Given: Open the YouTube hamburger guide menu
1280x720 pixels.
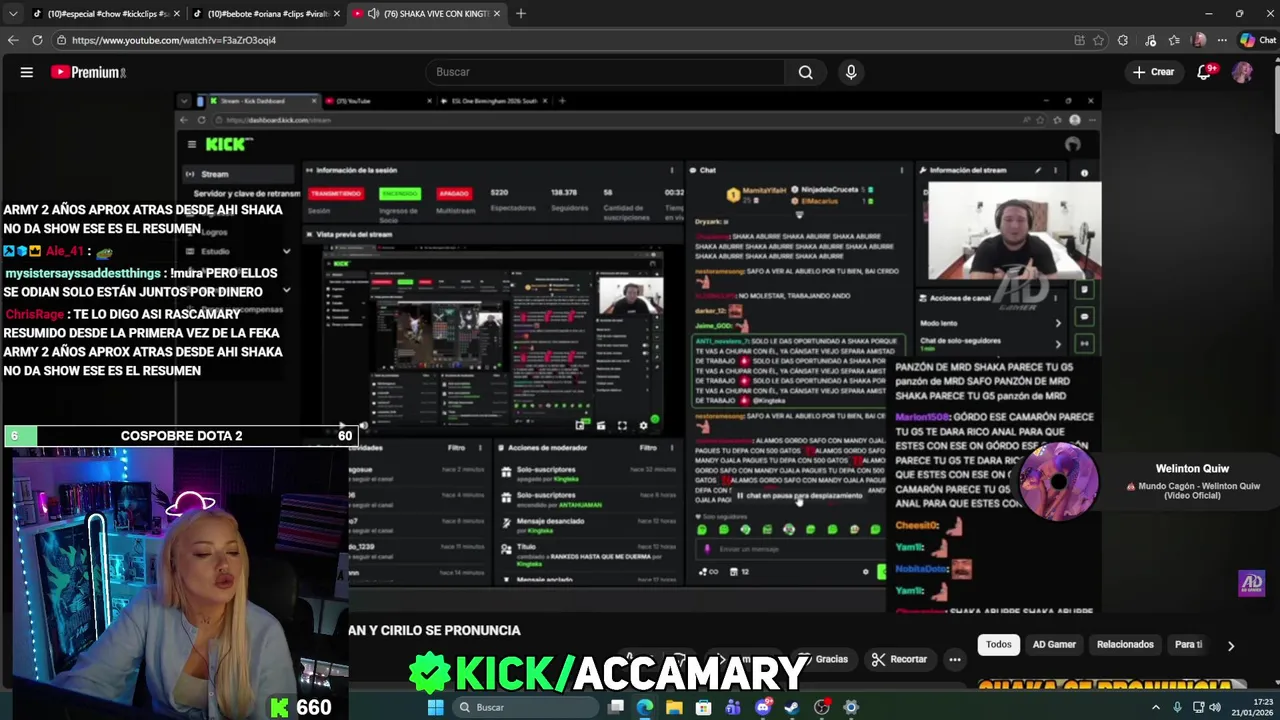Looking at the screenshot, I should click(27, 72).
